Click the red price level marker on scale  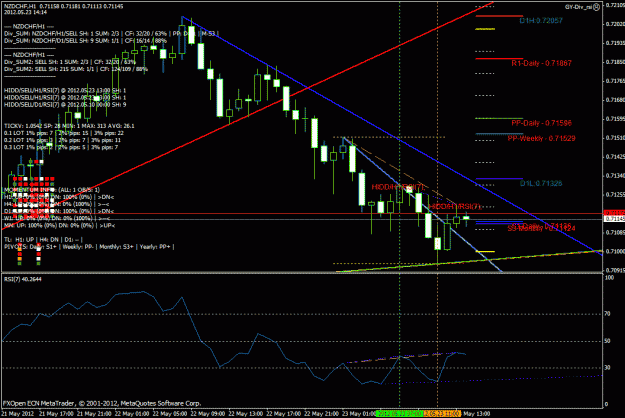(614, 213)
